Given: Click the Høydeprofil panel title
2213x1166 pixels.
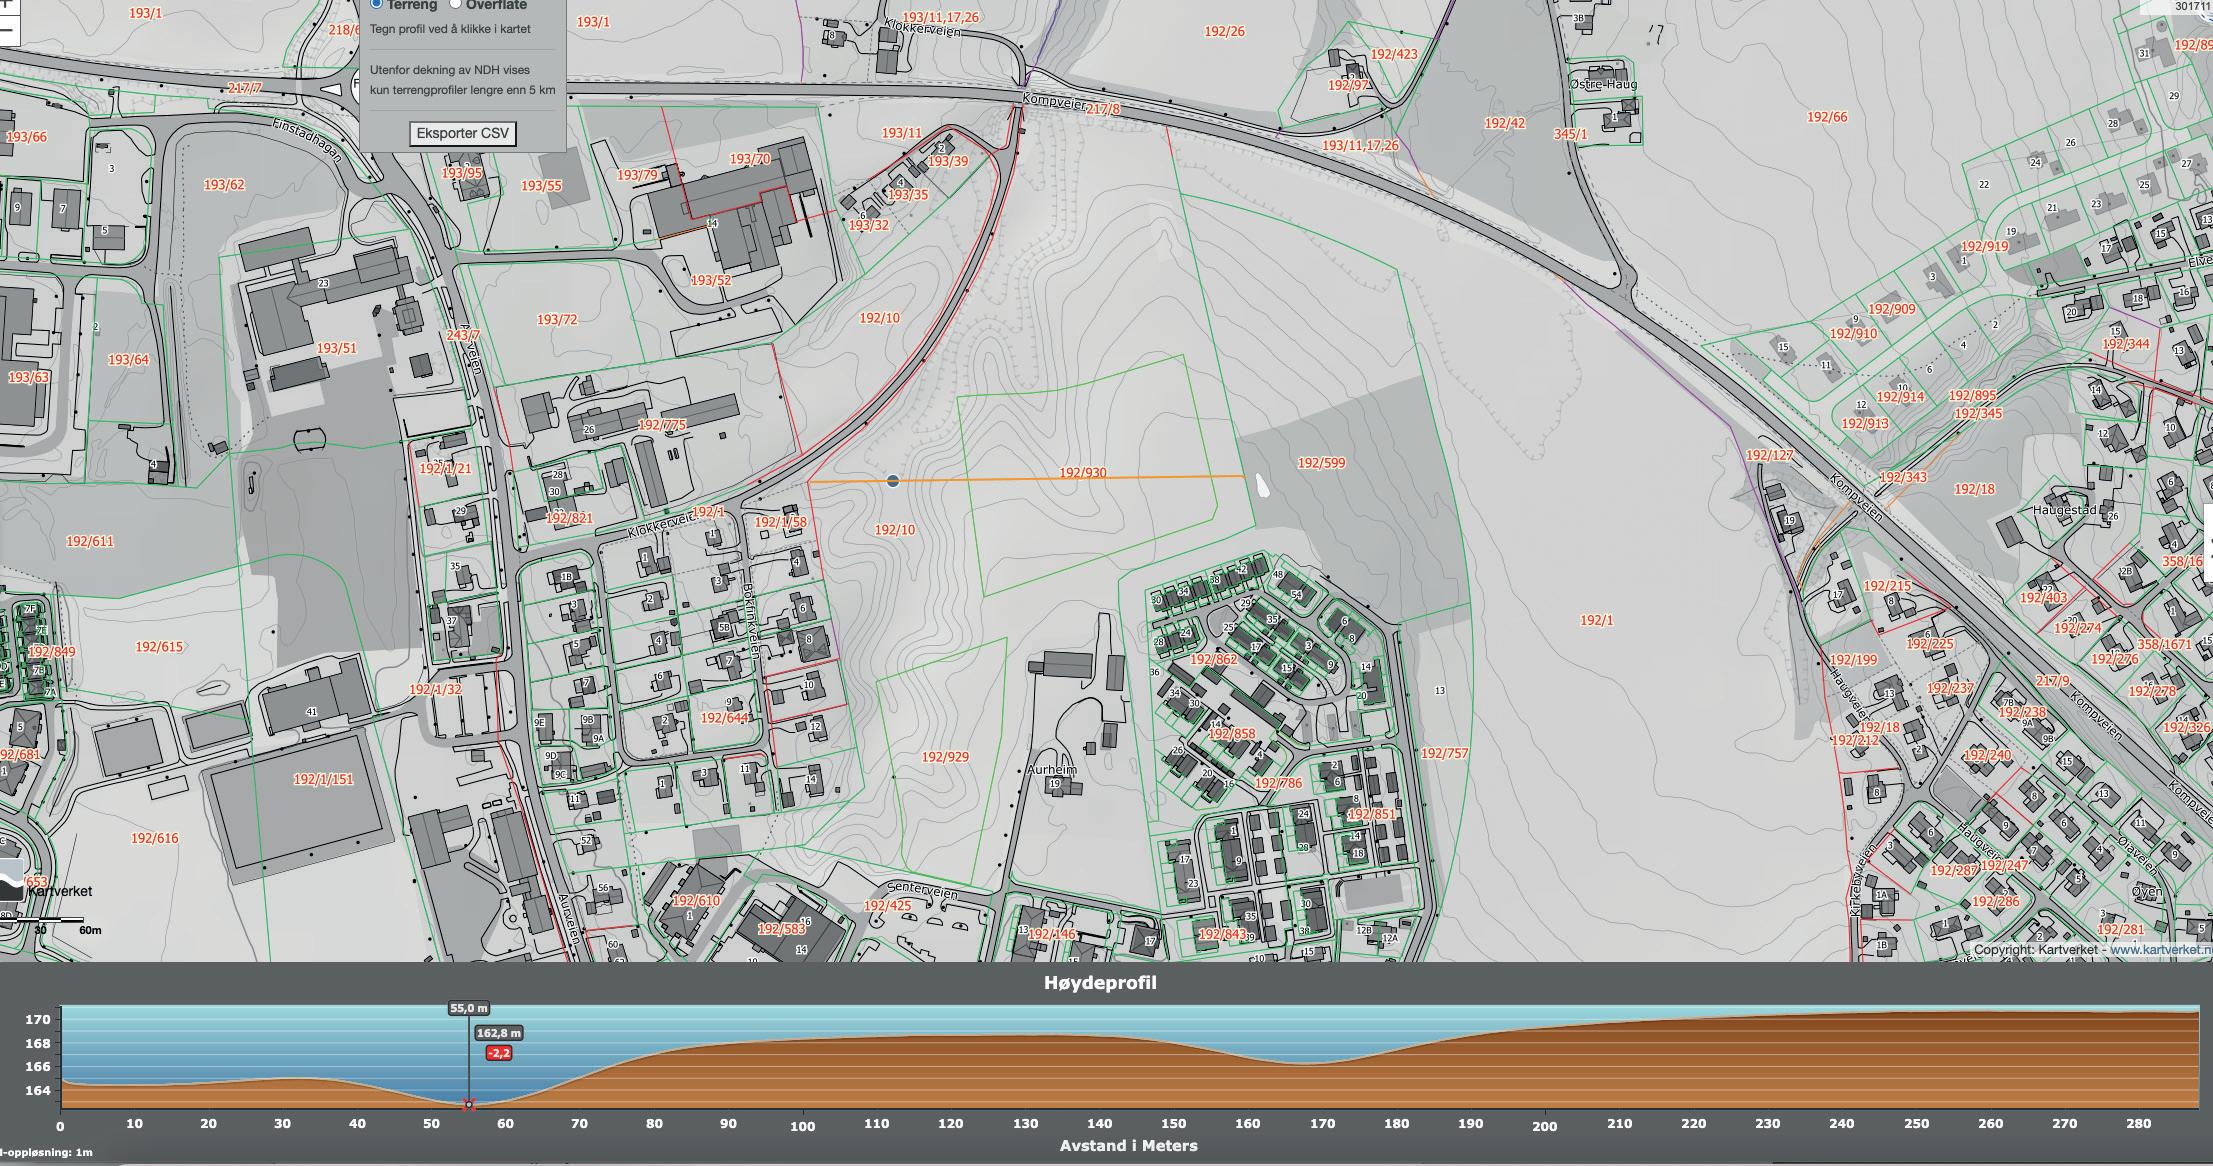Looking at the screenshot, I should coord(1100,983).
